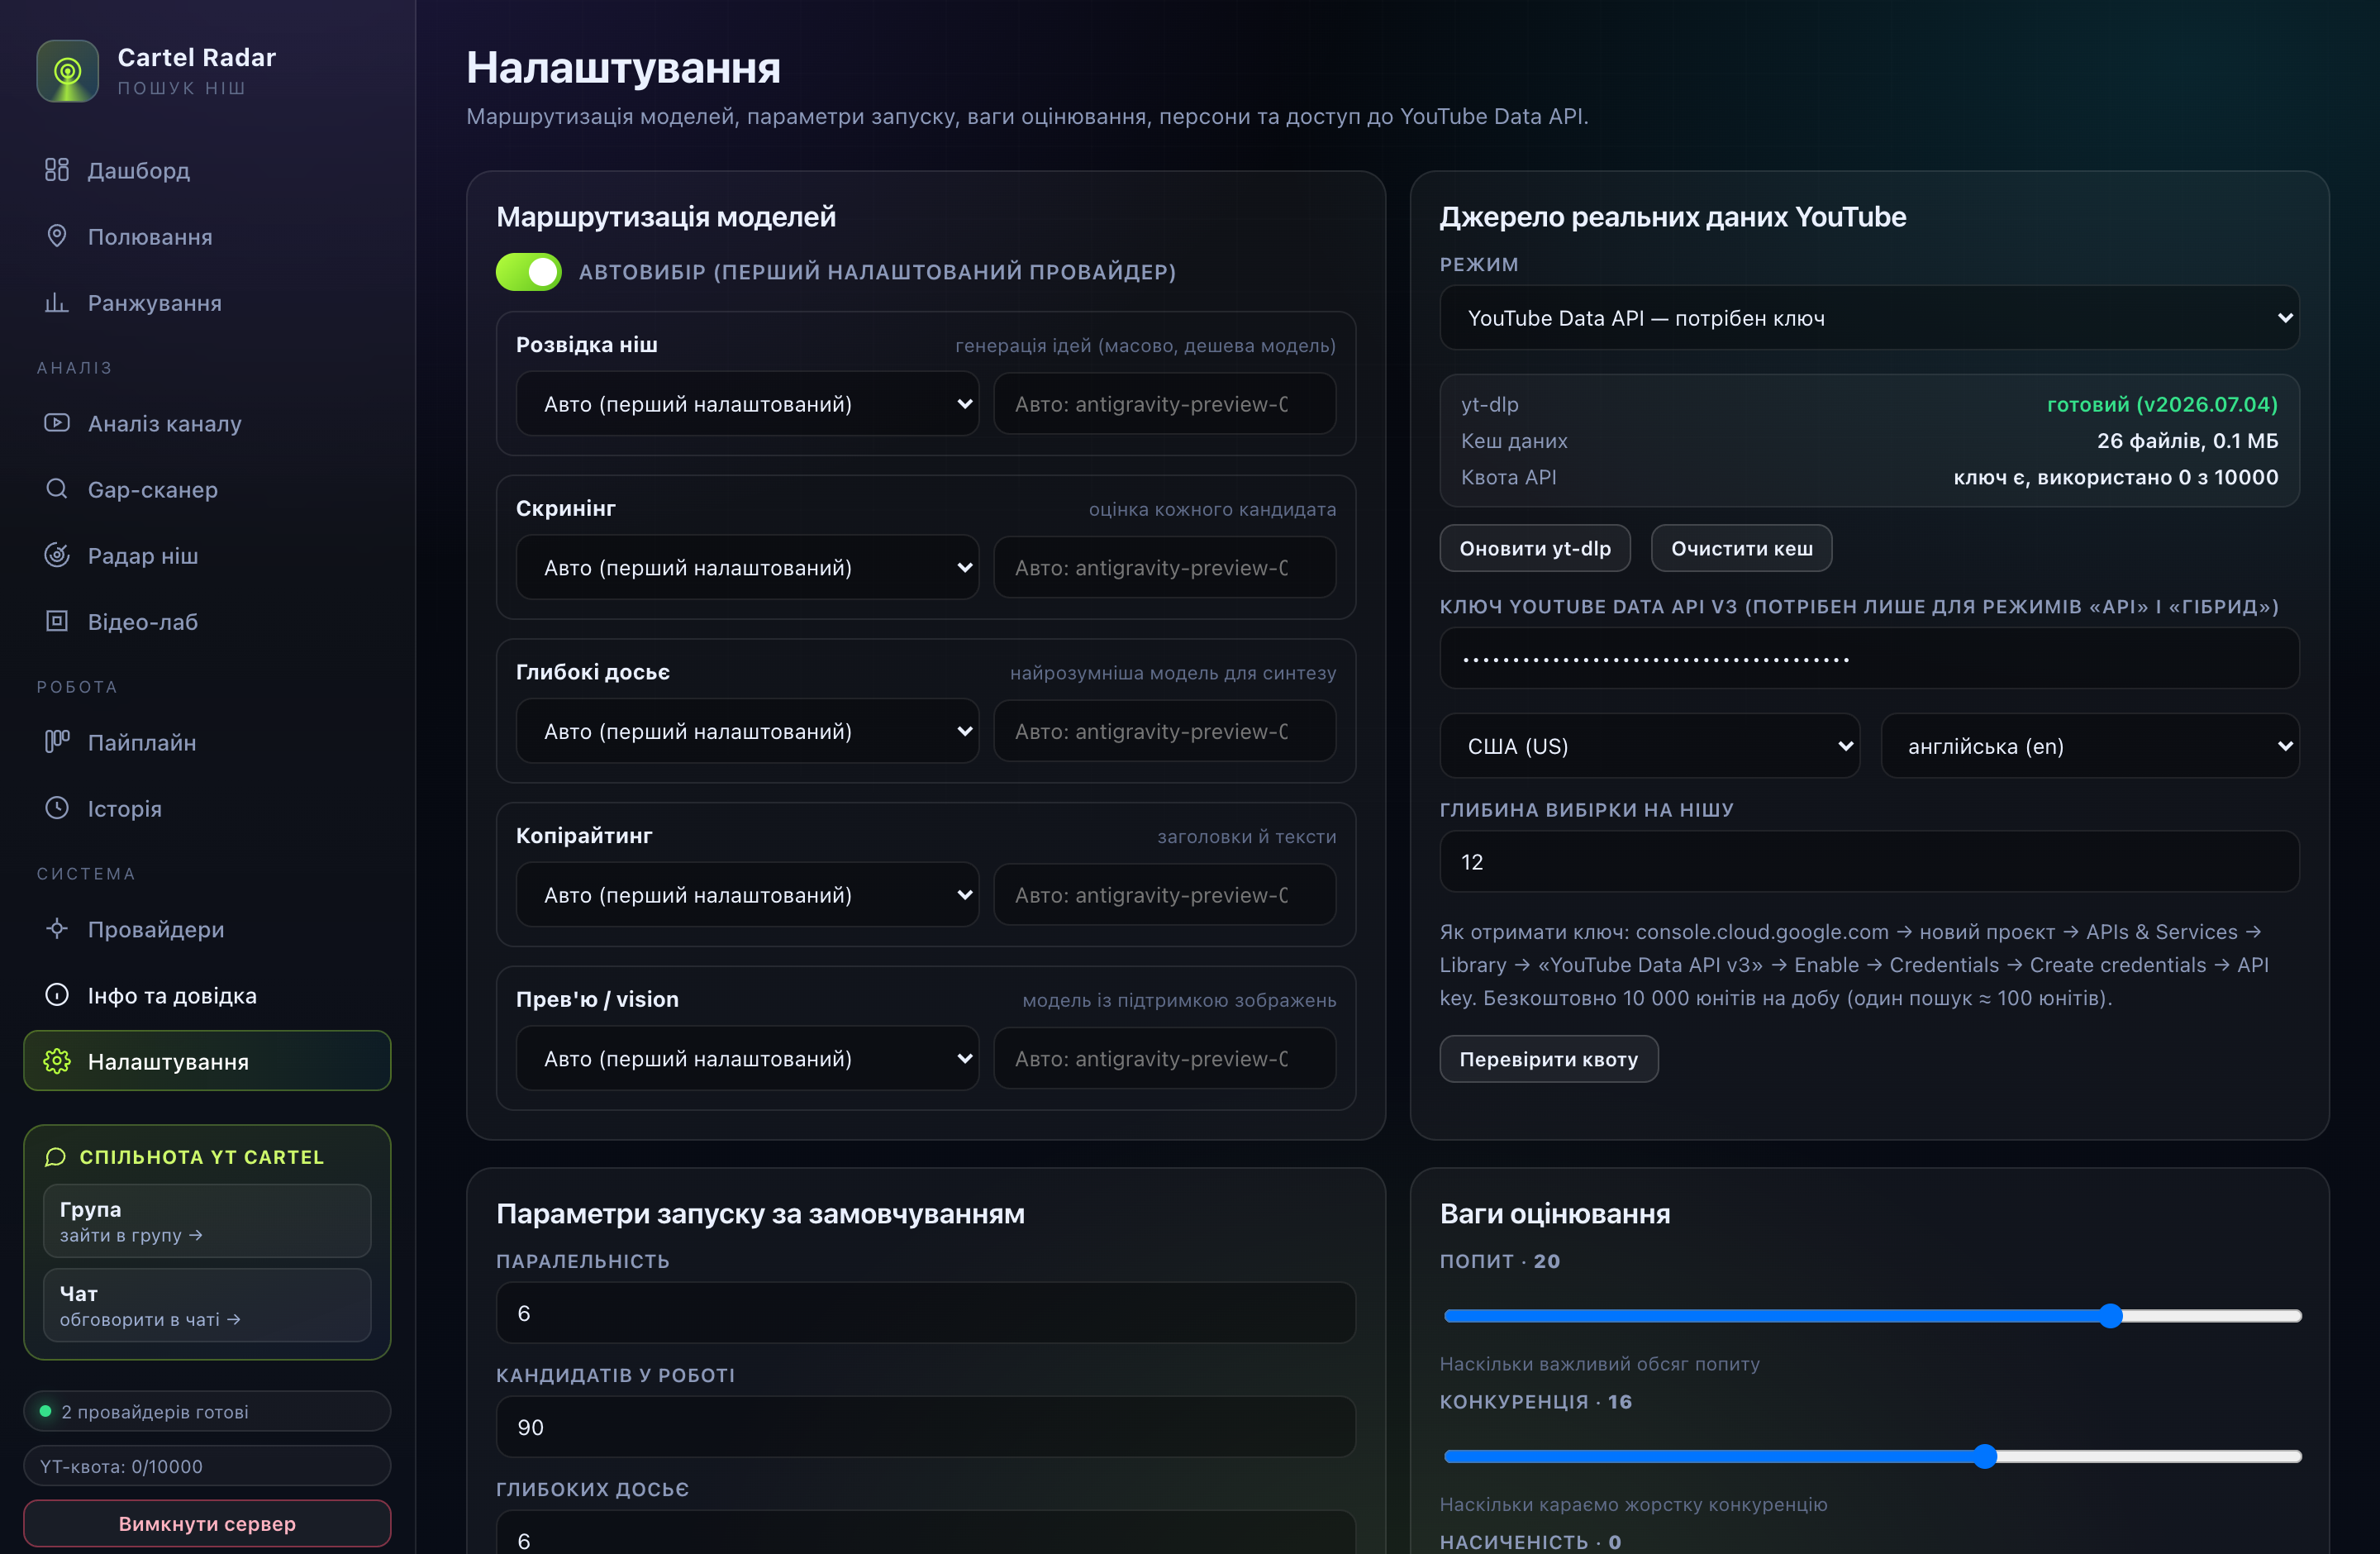Click the Пайплайн columns icon
Image resolution: width=2380 pixels, height=1554 pixels.
(57, 742)
